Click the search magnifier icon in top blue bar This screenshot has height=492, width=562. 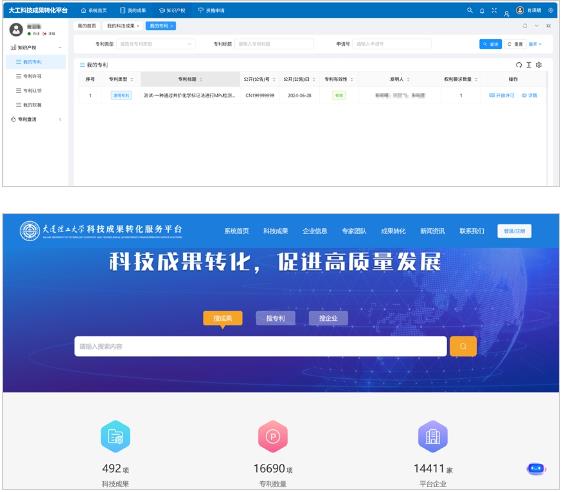[470, 10]
